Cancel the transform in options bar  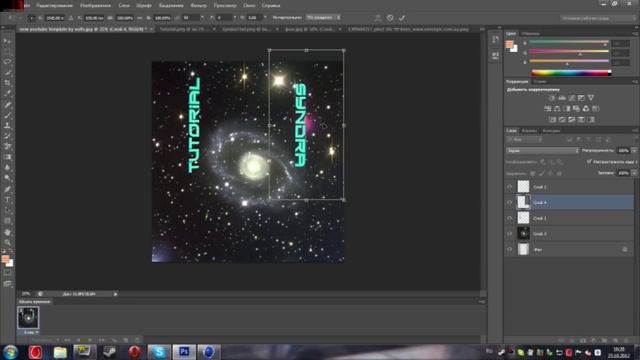pos(390,18)
